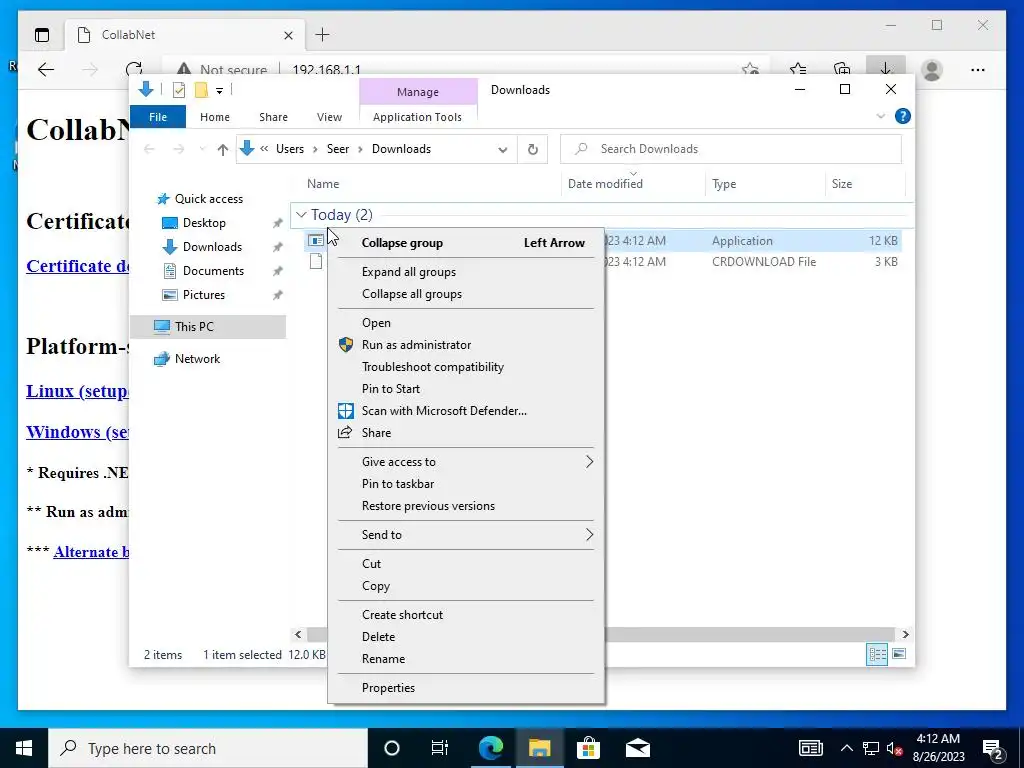Open the Home ribbon tab
1024x768 pixels.
coord(215,117)
